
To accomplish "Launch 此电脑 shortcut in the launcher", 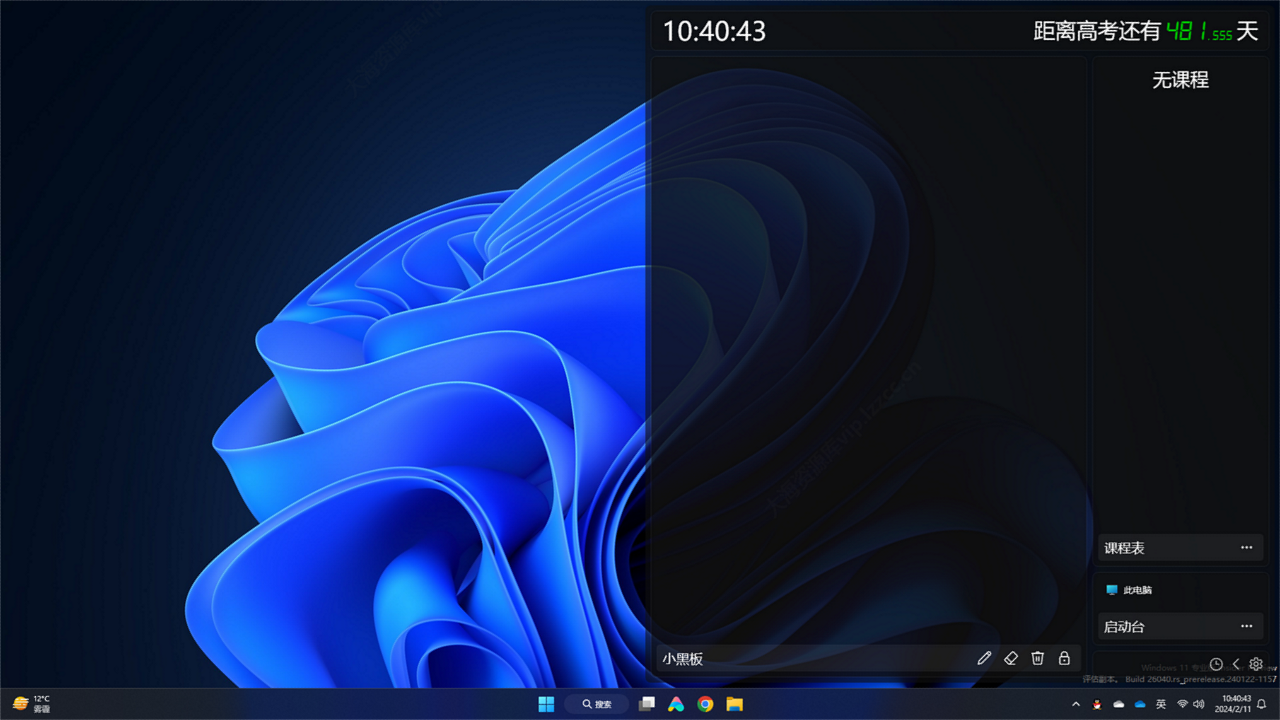I will coord(1129,590).
